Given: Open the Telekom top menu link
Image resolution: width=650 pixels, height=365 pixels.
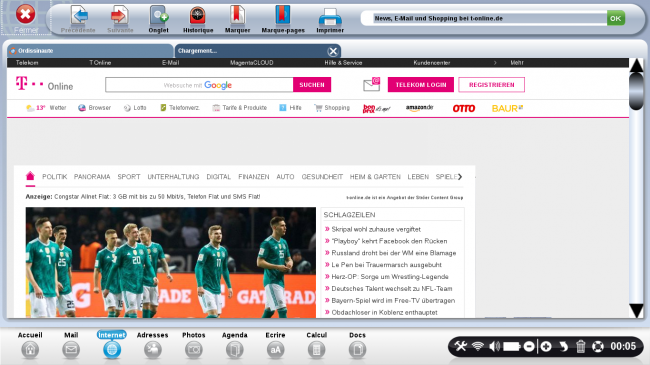Looking at the screenshot, I should coord(27,63).
